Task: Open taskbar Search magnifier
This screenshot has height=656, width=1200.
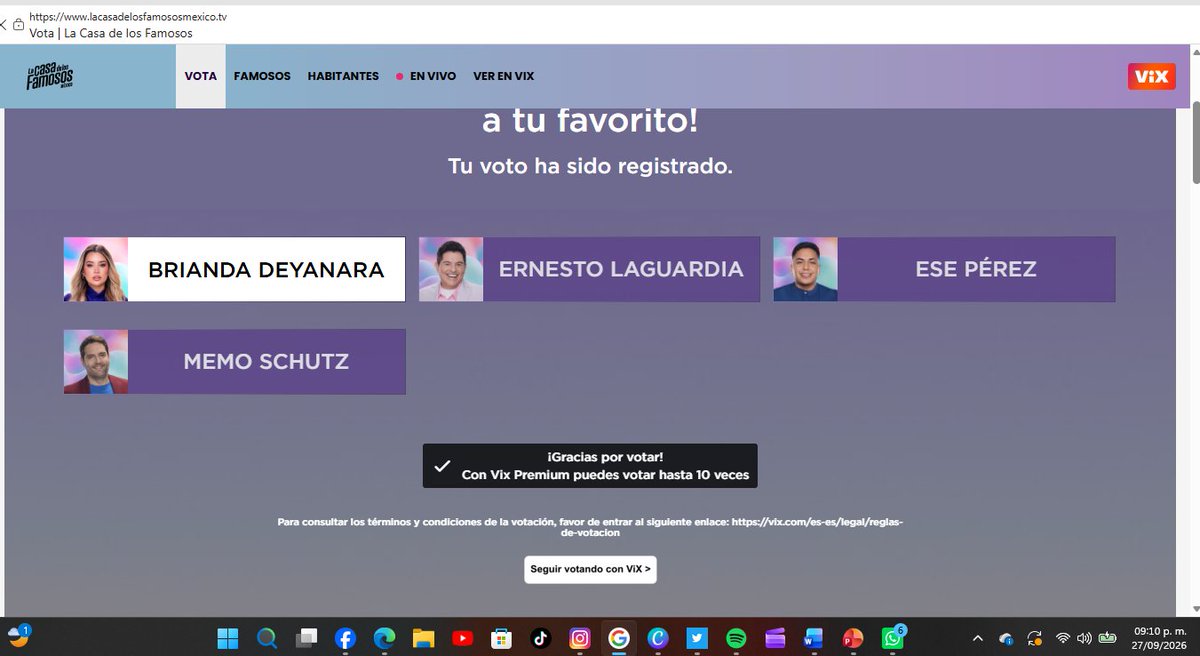Action: [x=267, y=638]
